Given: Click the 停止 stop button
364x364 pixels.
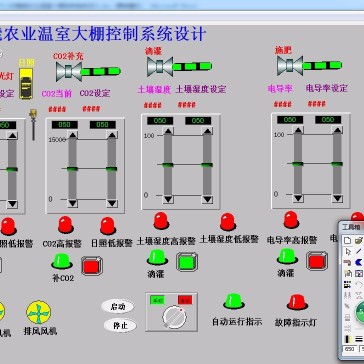Looking at the screenshot, I should [120, 325].
